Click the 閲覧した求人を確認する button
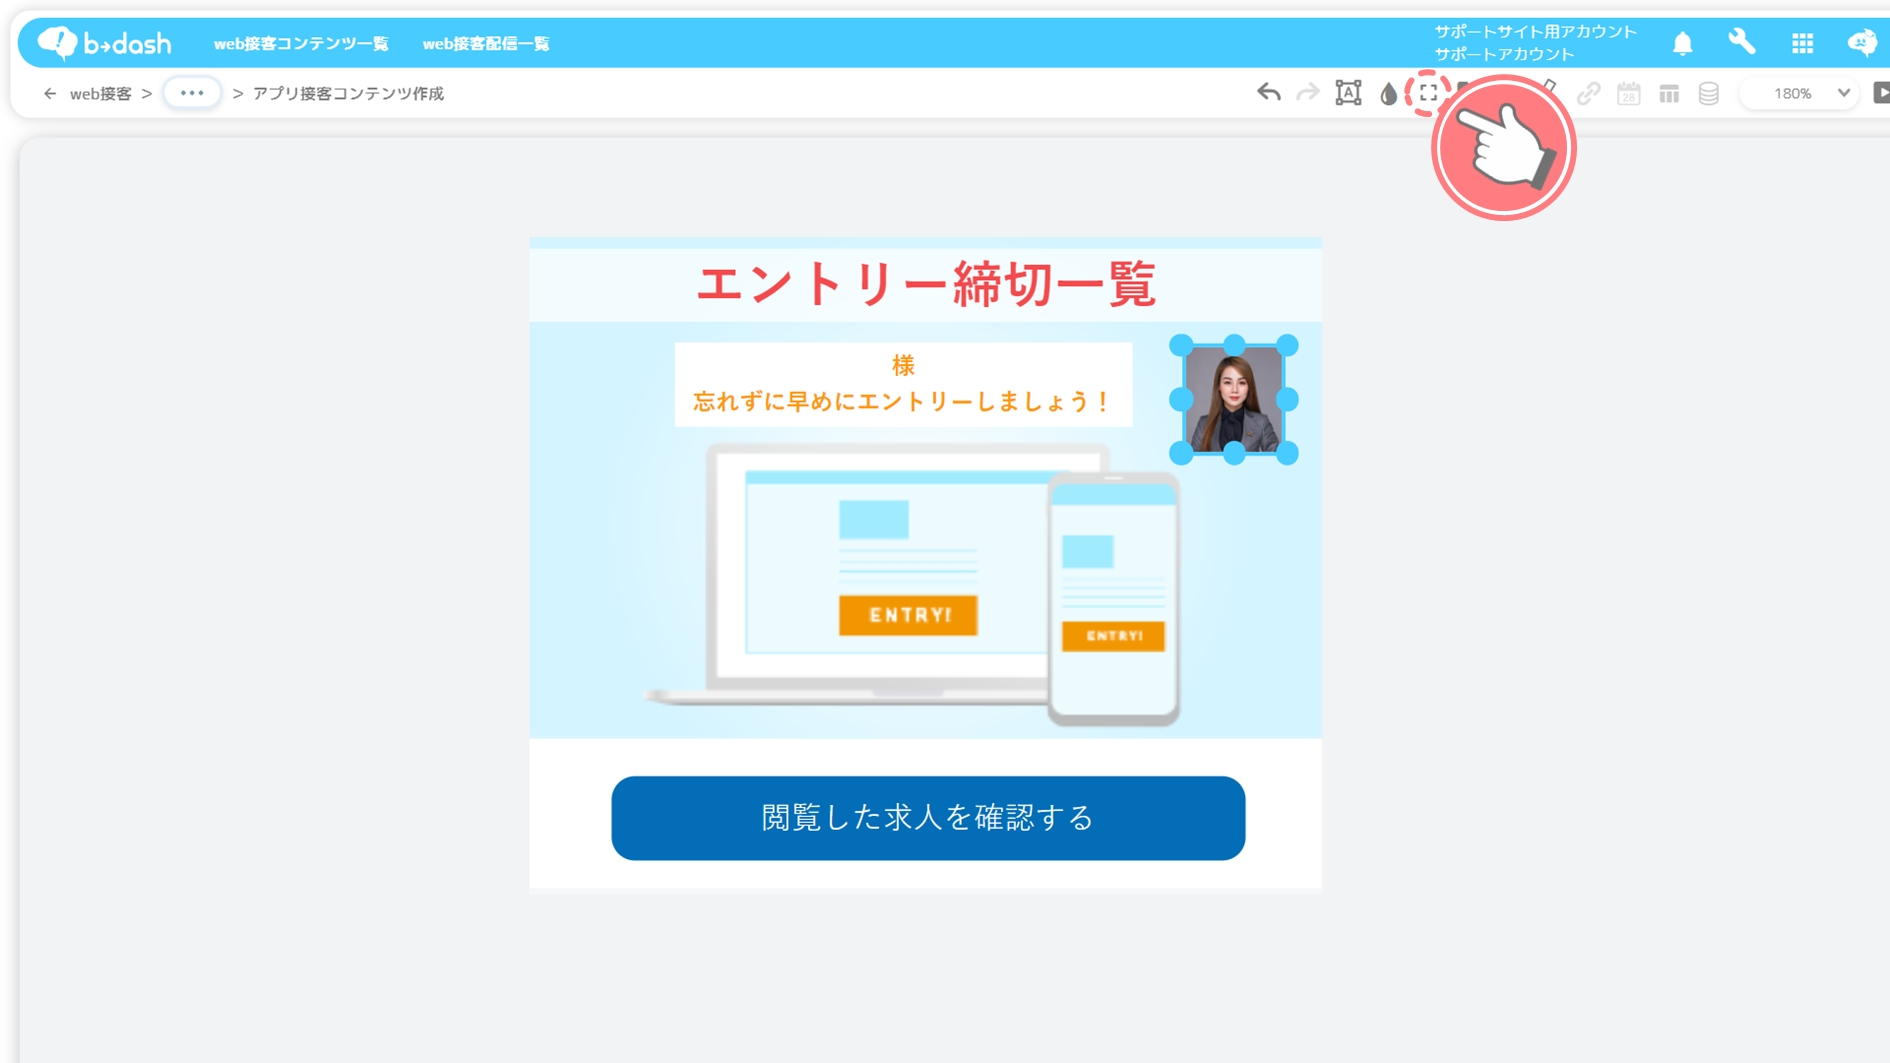Image resolution: width=1890 pixels, height=1063 pixels. pyautogui.click(x=928, y=818)
